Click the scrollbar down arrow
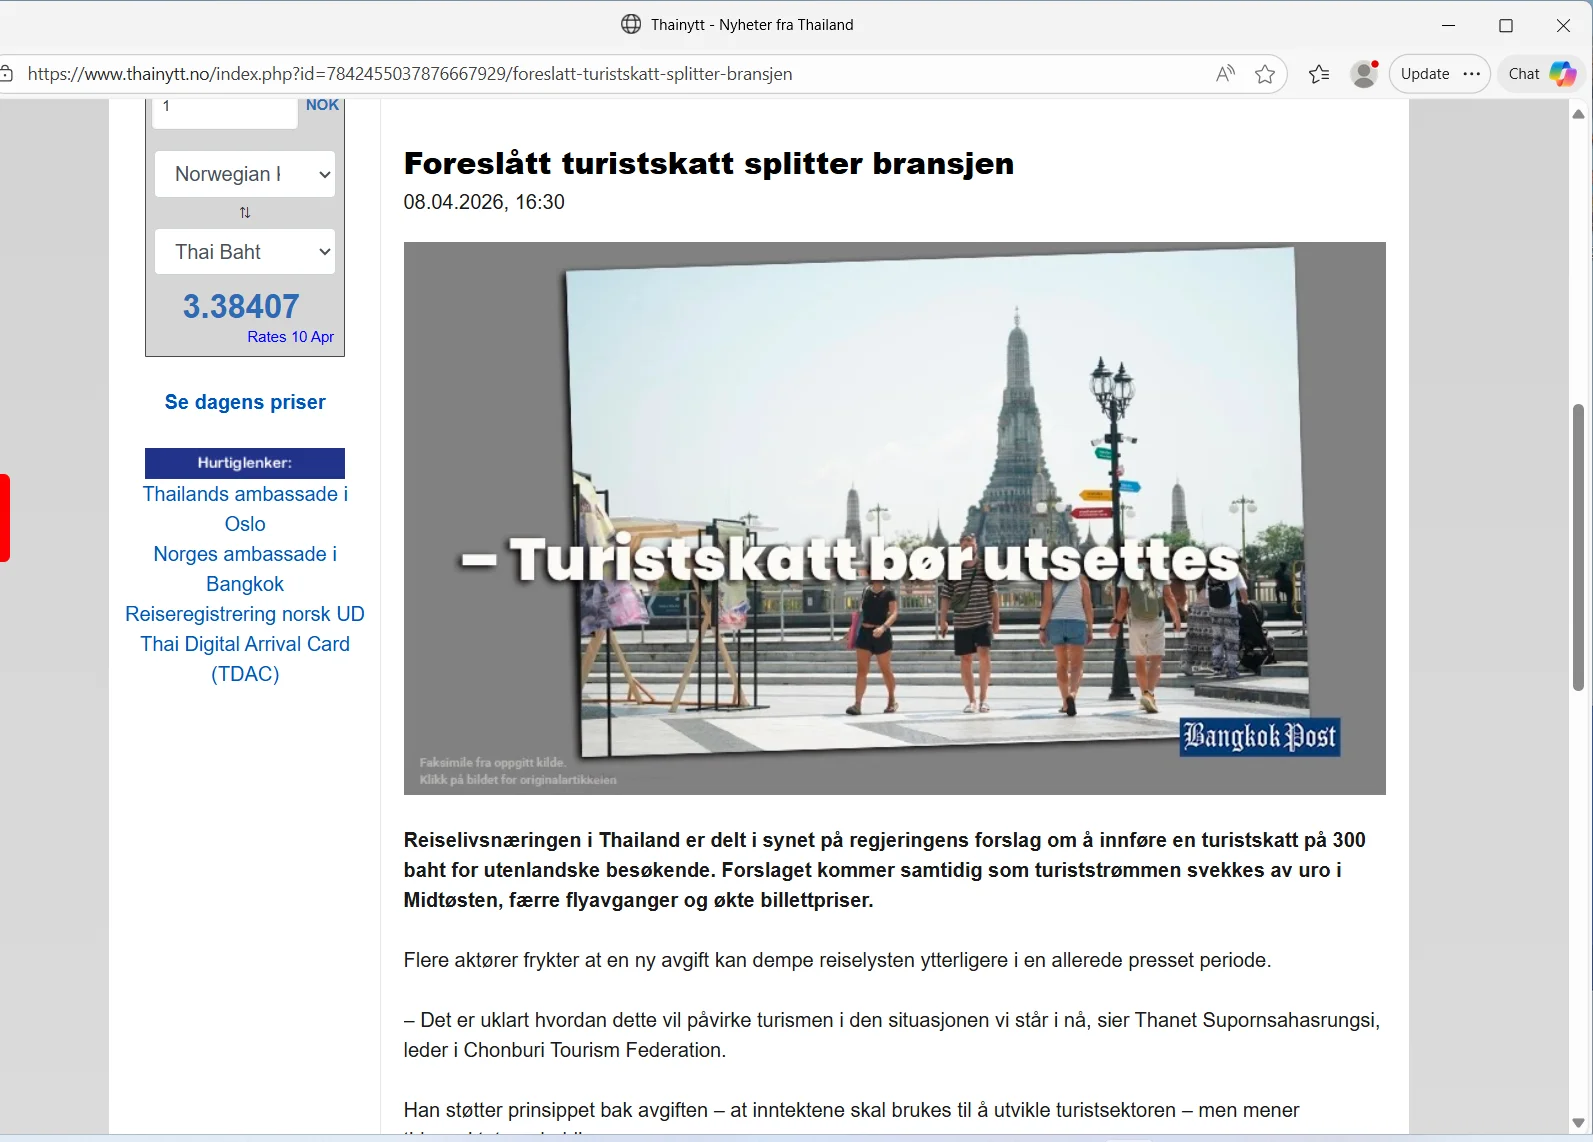The width and height of the screenshot is (1593, 1142). coord(1578,1123)
